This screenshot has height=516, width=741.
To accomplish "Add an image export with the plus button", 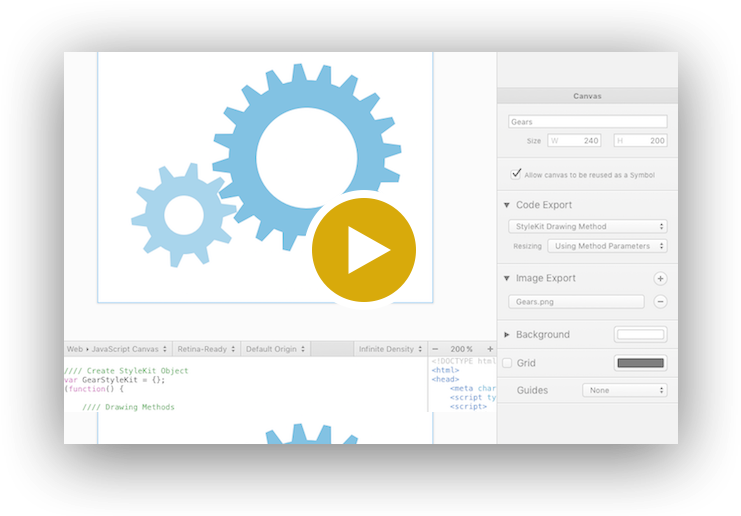I will point(660,279).
